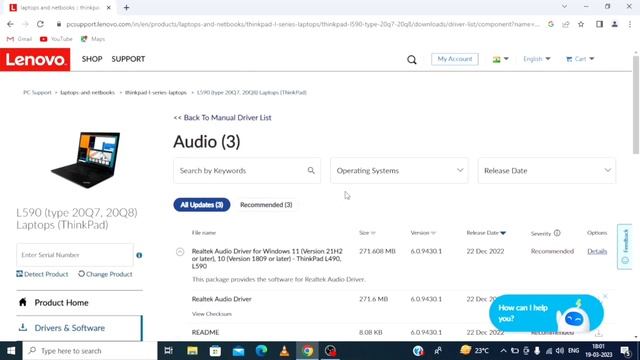Image resolution: width=640 pixels, height=360 pixels.
Task: Click the browser address bar URL
Action: click(302, 24)
